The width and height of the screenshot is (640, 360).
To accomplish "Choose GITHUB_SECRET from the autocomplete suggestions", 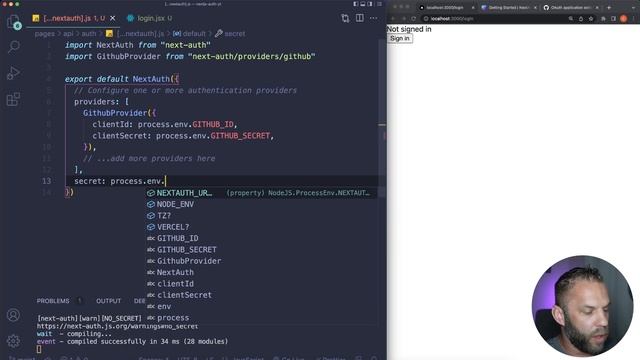I will pos(261,249).
